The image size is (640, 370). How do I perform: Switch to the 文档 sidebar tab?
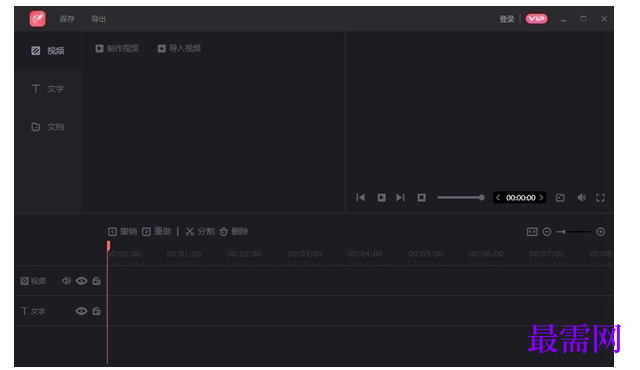pyautogui.click(x=48, y=126)
